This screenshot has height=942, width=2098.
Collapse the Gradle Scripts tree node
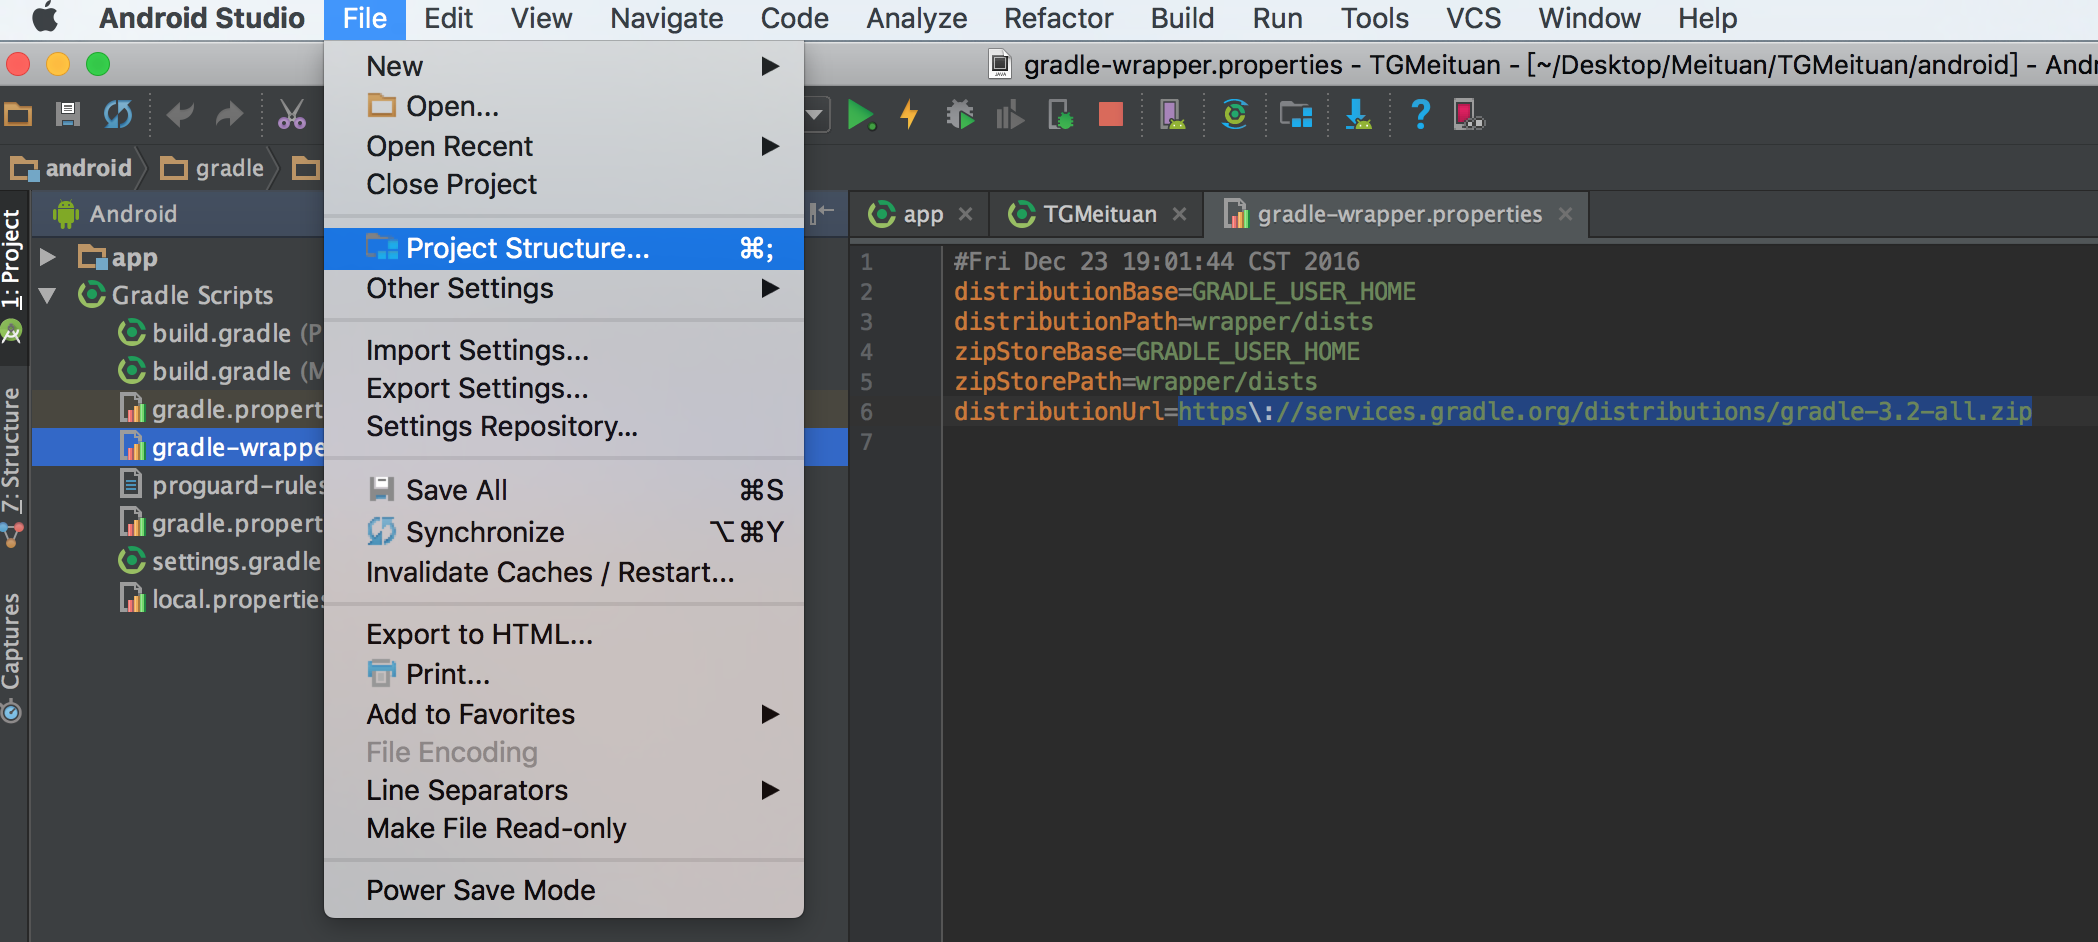point(47,295)
